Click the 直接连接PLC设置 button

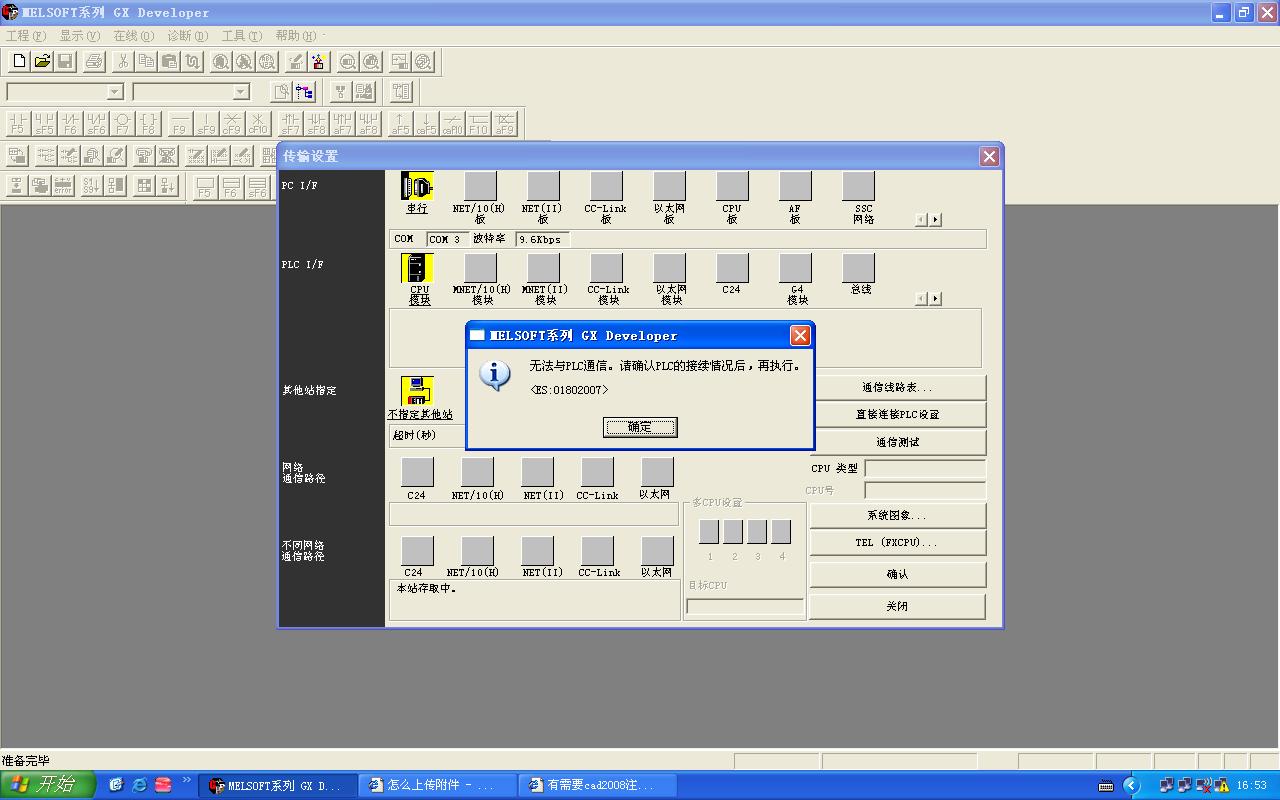897,414
